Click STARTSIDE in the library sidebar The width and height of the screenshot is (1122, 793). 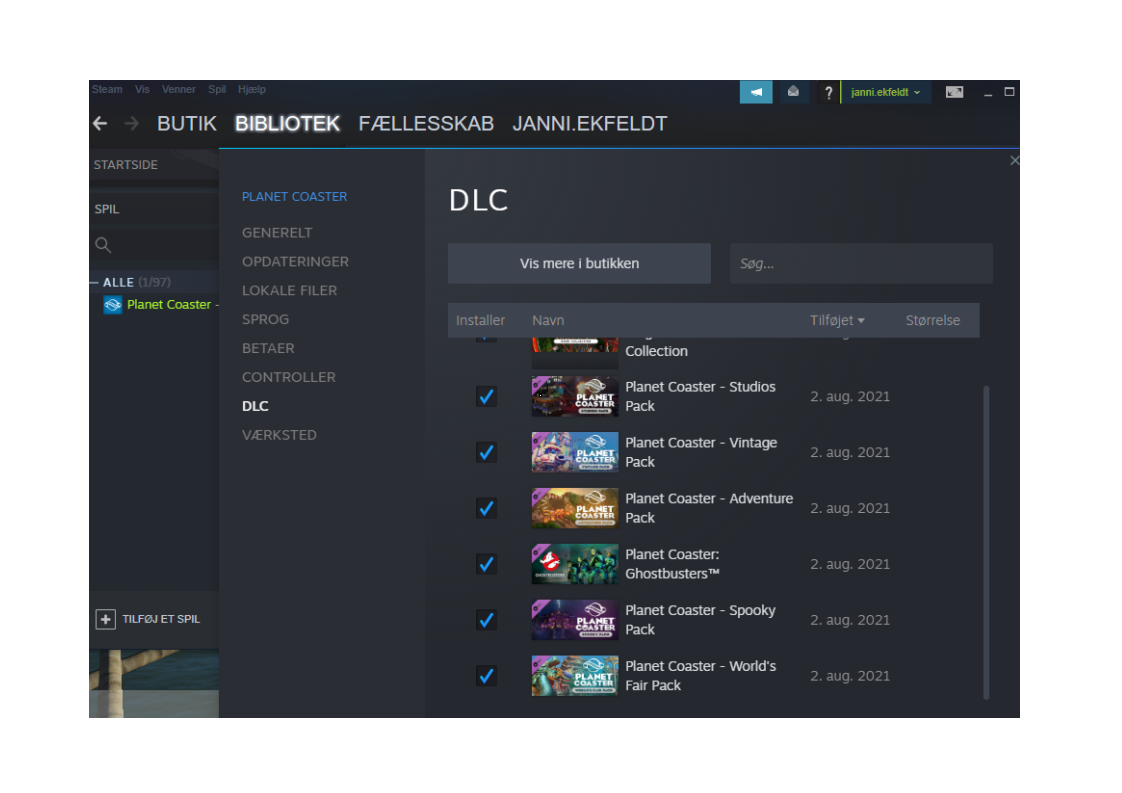125,165
